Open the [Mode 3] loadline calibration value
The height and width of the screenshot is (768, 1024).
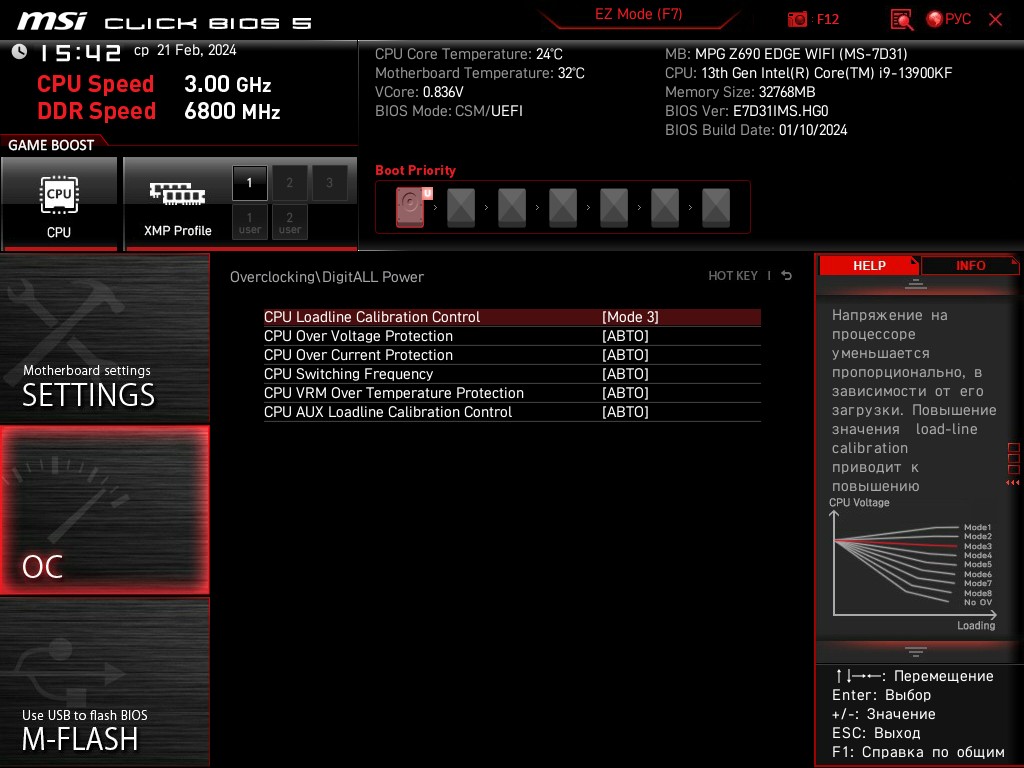(x=630, y=317)
